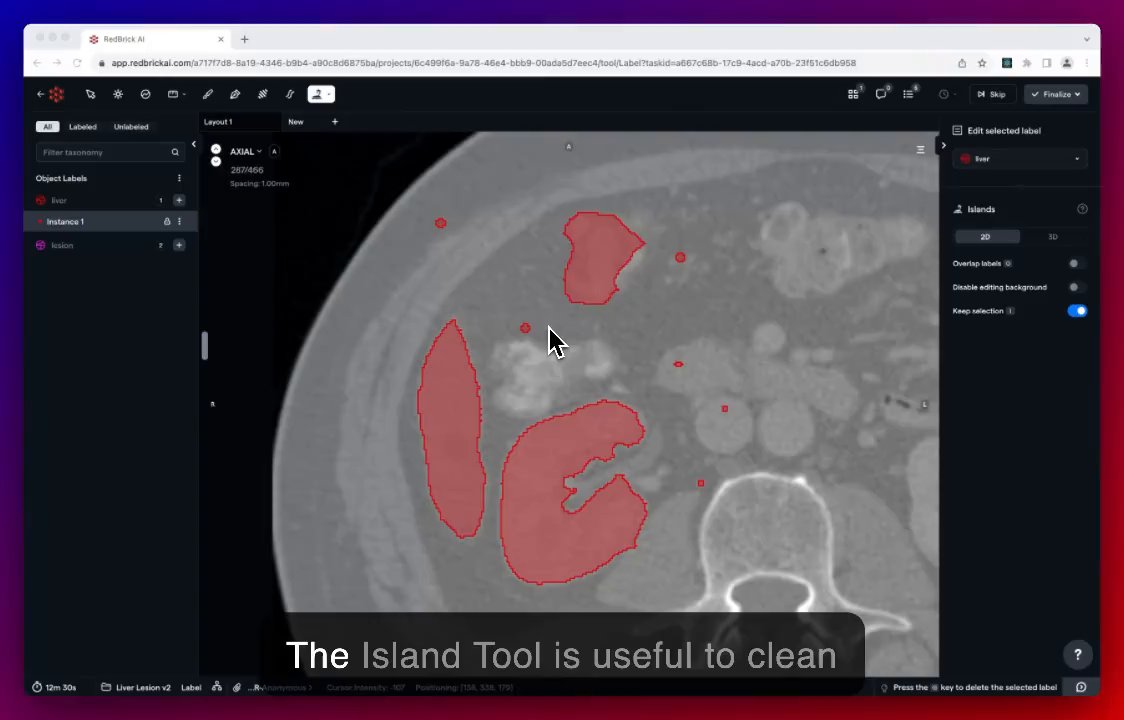Screen dimensions: 1124x720
Task: Filter by Labeled tab
Action: tap(82, 127)
